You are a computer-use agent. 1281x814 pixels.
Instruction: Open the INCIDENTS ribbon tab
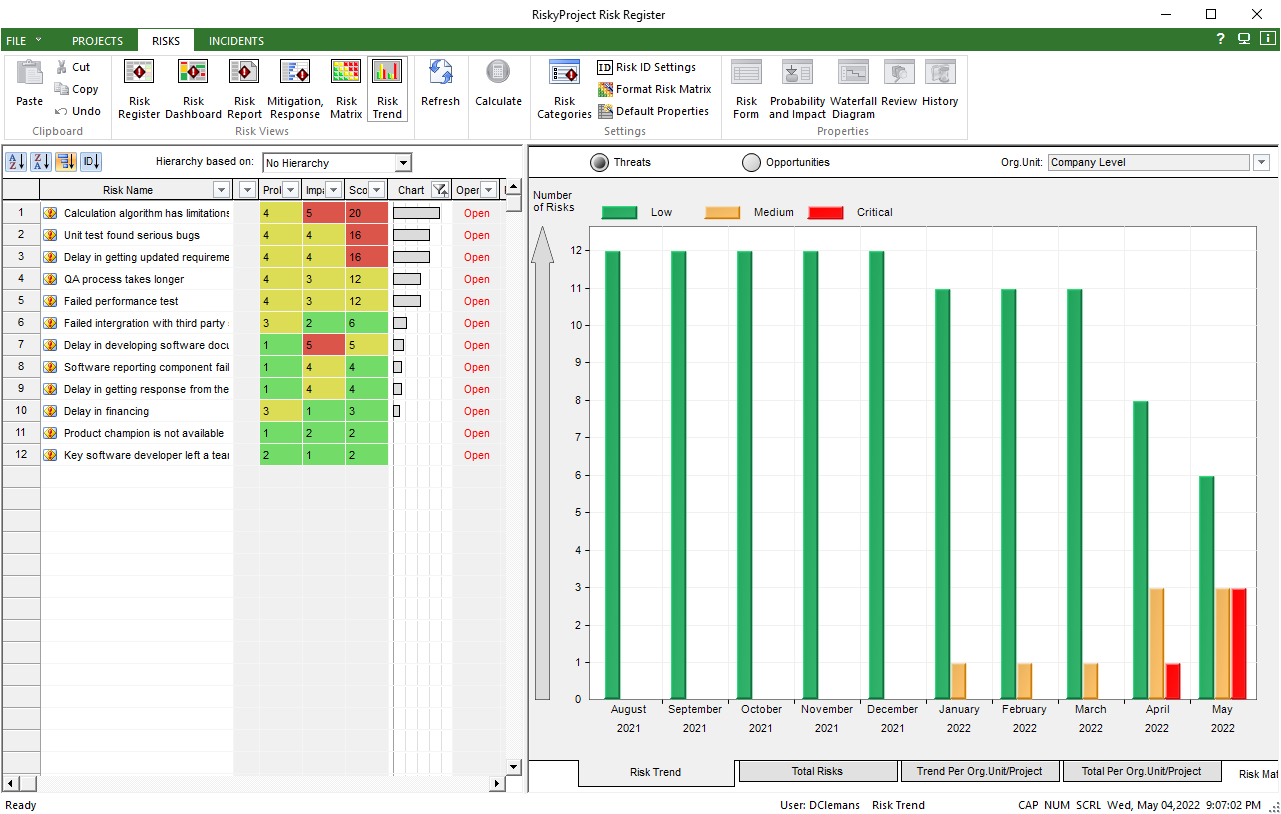pyautogui.click(x=236, y=41)
